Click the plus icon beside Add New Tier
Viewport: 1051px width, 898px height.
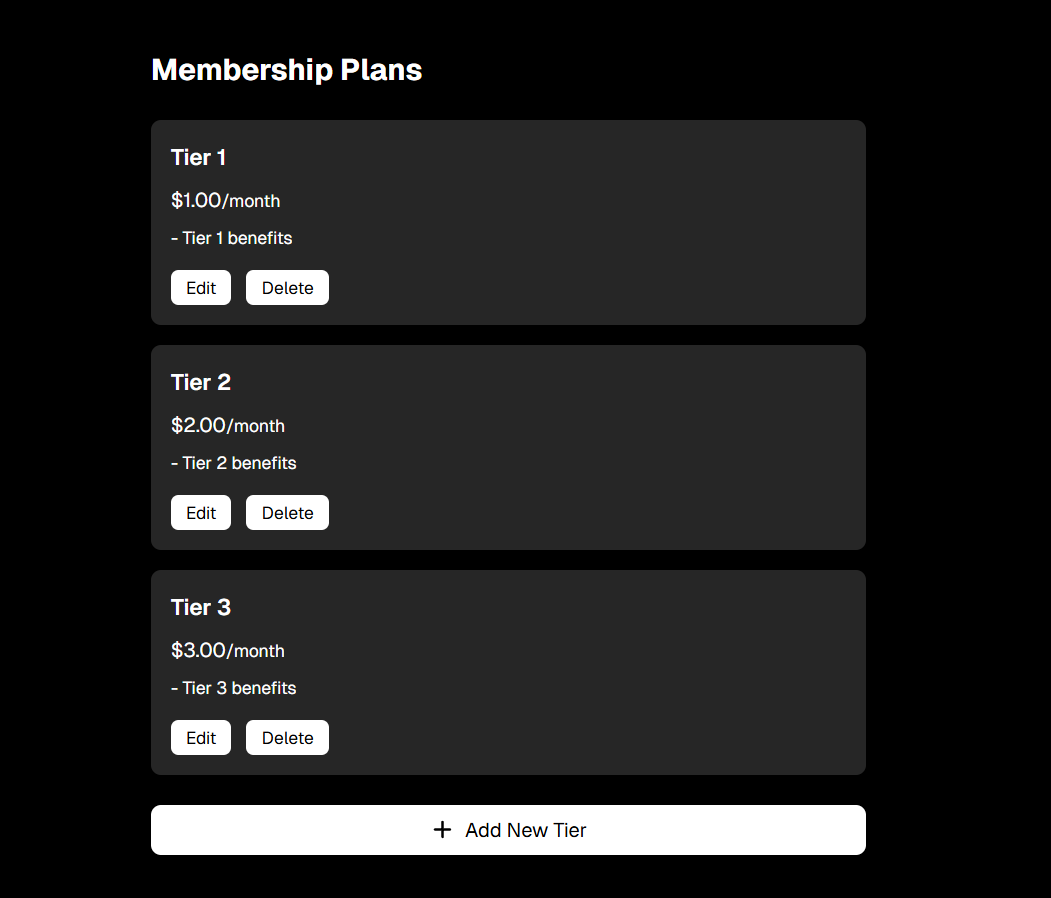pyautogui.click(x=442, y=830)
